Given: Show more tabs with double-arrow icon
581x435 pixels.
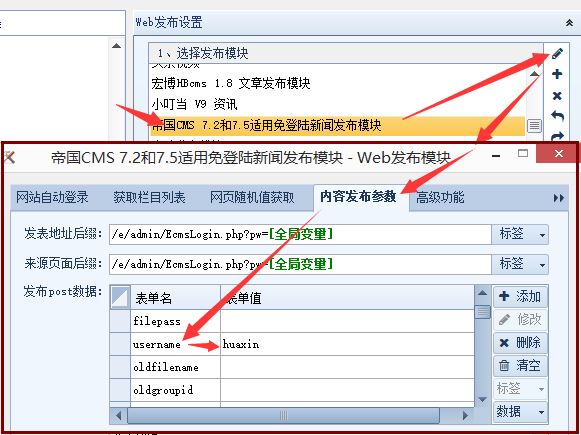Looking at the screenshot, I should coord(558,198).
